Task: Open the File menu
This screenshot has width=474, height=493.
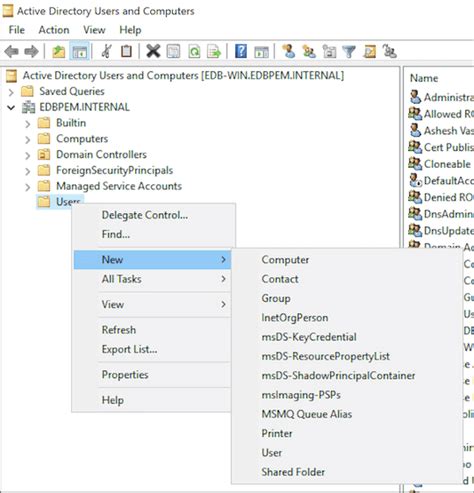Action: (x=17, y=30)
